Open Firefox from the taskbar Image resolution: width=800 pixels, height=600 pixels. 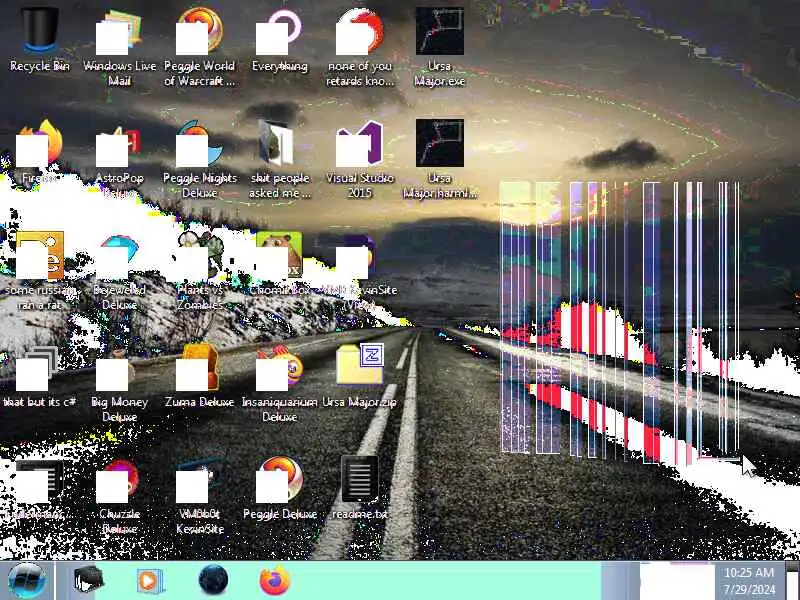click(x=274, y=580)
